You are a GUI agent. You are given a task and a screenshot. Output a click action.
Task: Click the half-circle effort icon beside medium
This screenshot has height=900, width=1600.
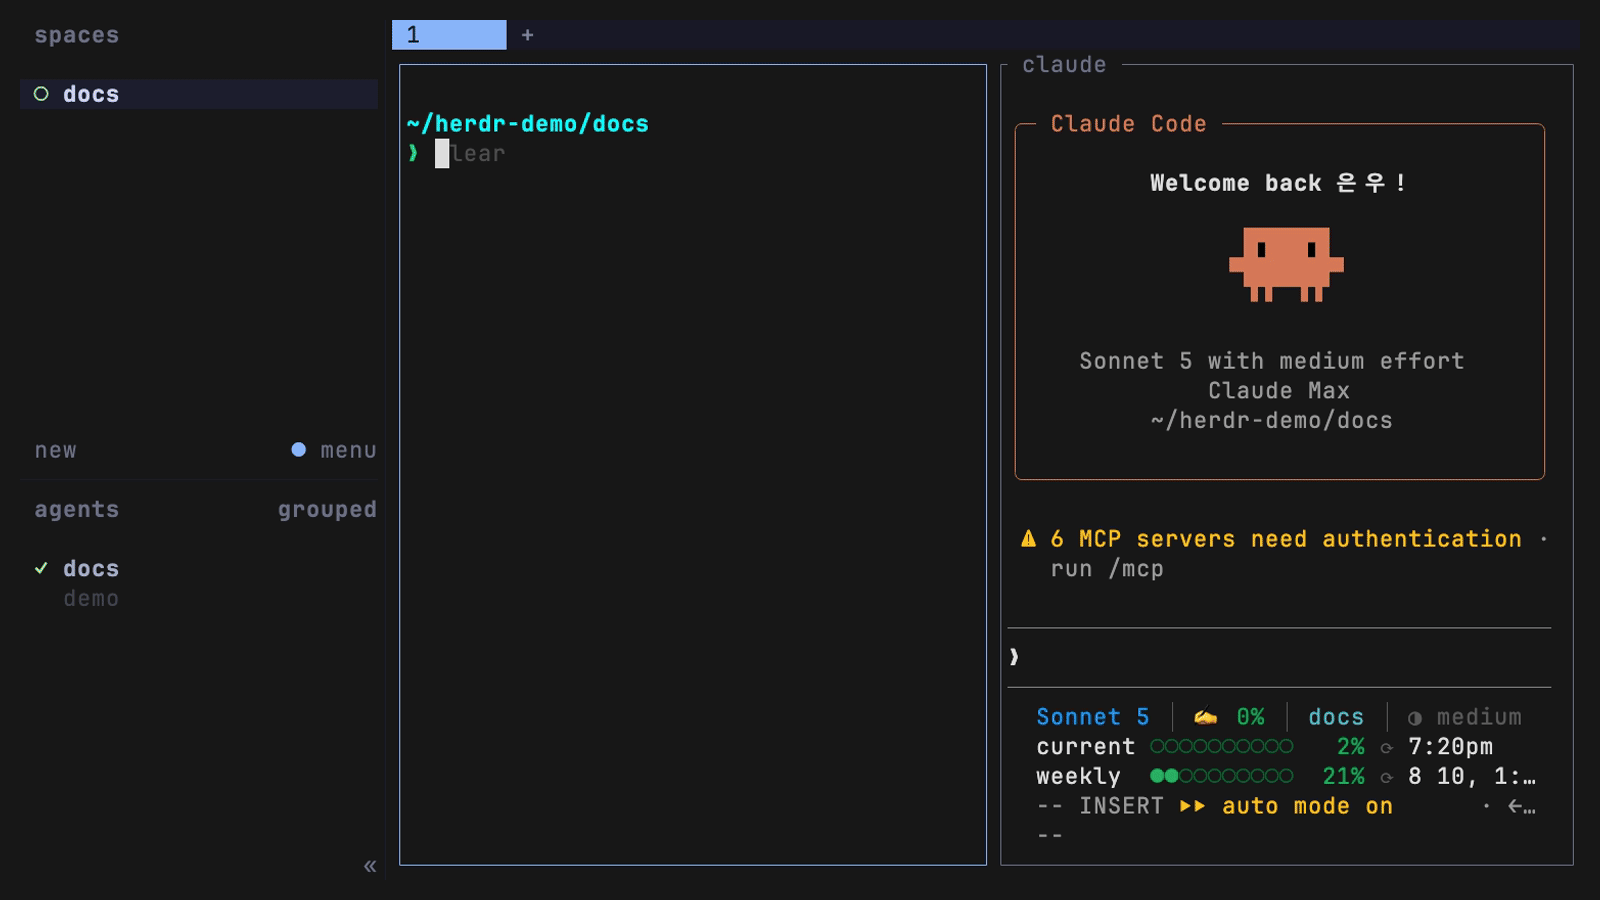(1414, 718)
